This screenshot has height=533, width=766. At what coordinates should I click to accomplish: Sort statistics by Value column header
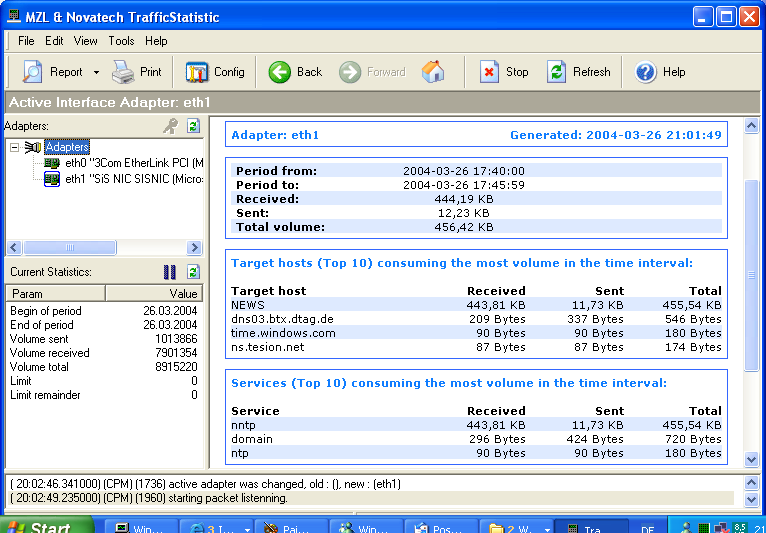(x=154, y=294)
